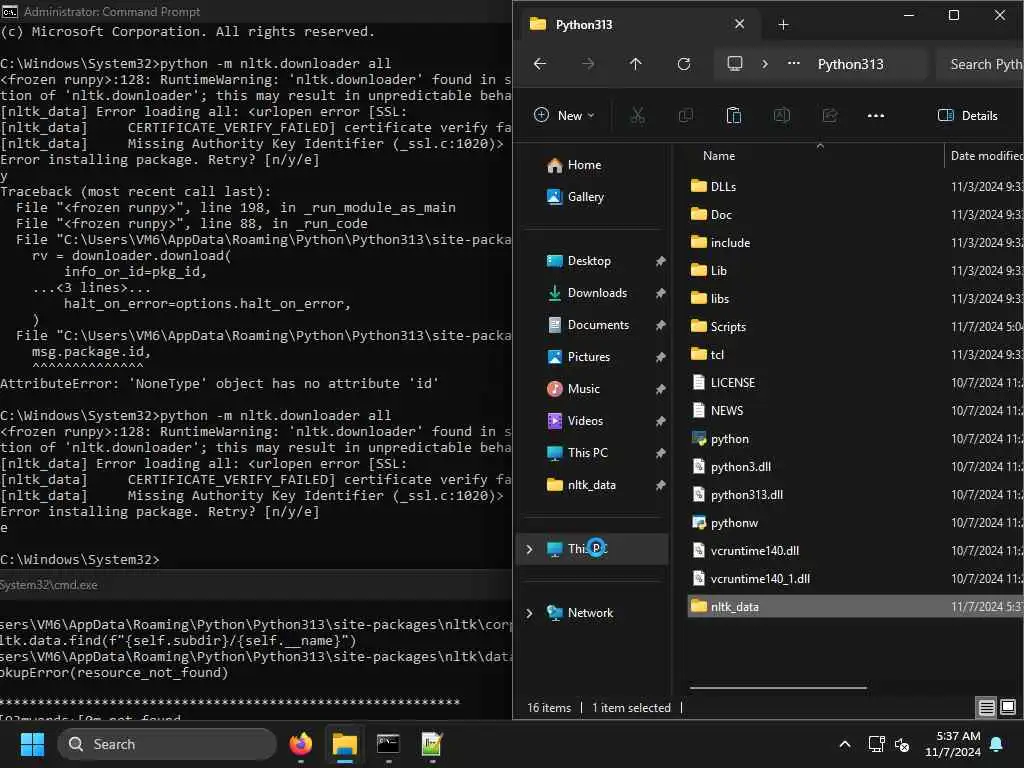Toggle the Details pane
Viewport: 1024px width, 768px height.
[968, 116]
